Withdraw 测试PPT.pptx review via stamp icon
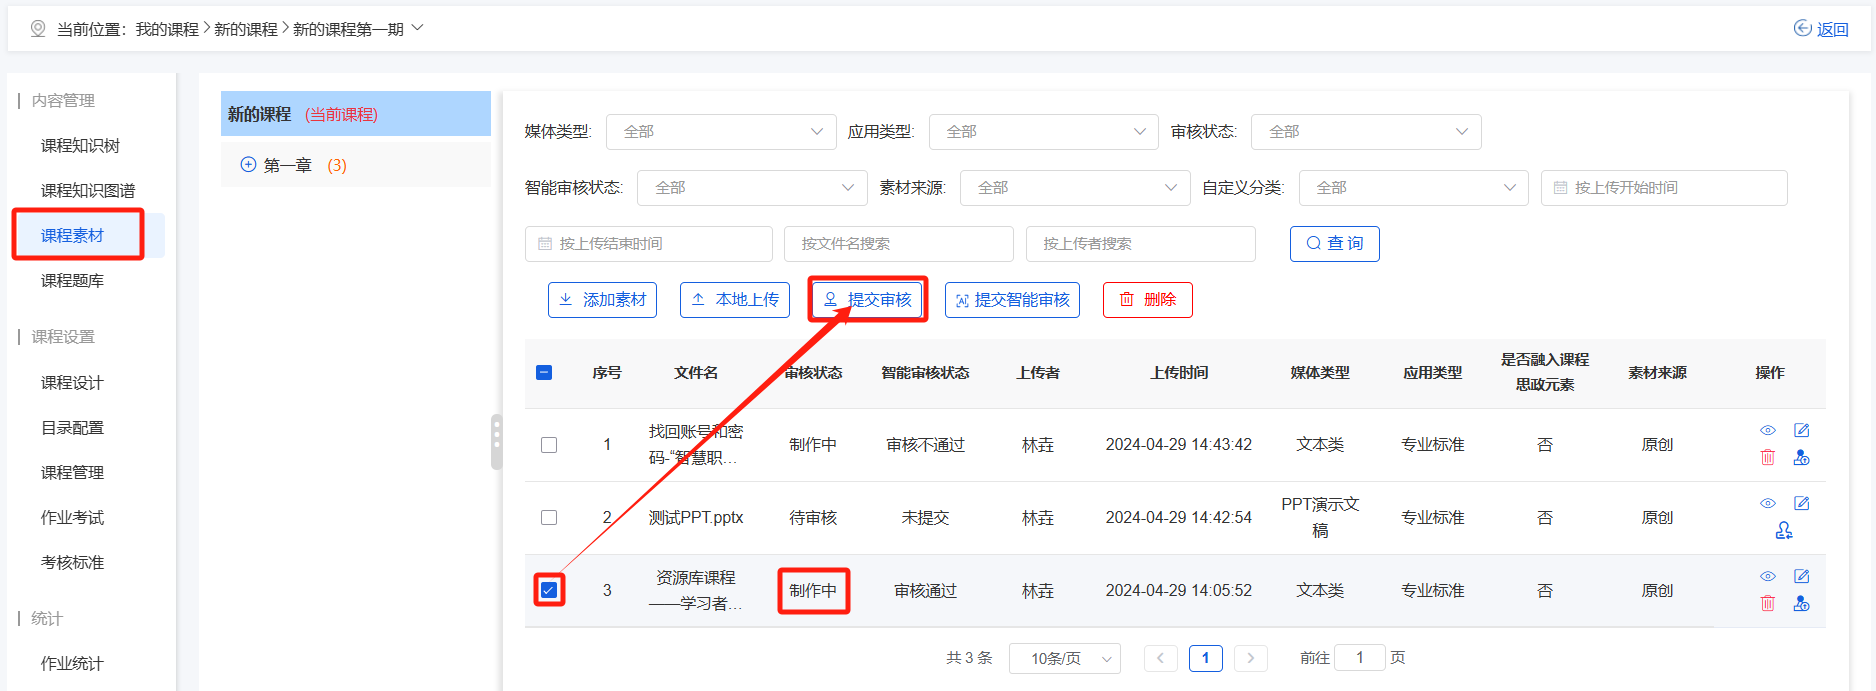 pos(1784,530)
